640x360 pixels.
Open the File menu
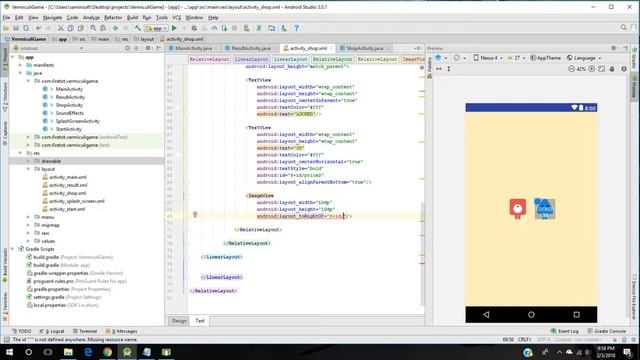click(x=6, y=18)
